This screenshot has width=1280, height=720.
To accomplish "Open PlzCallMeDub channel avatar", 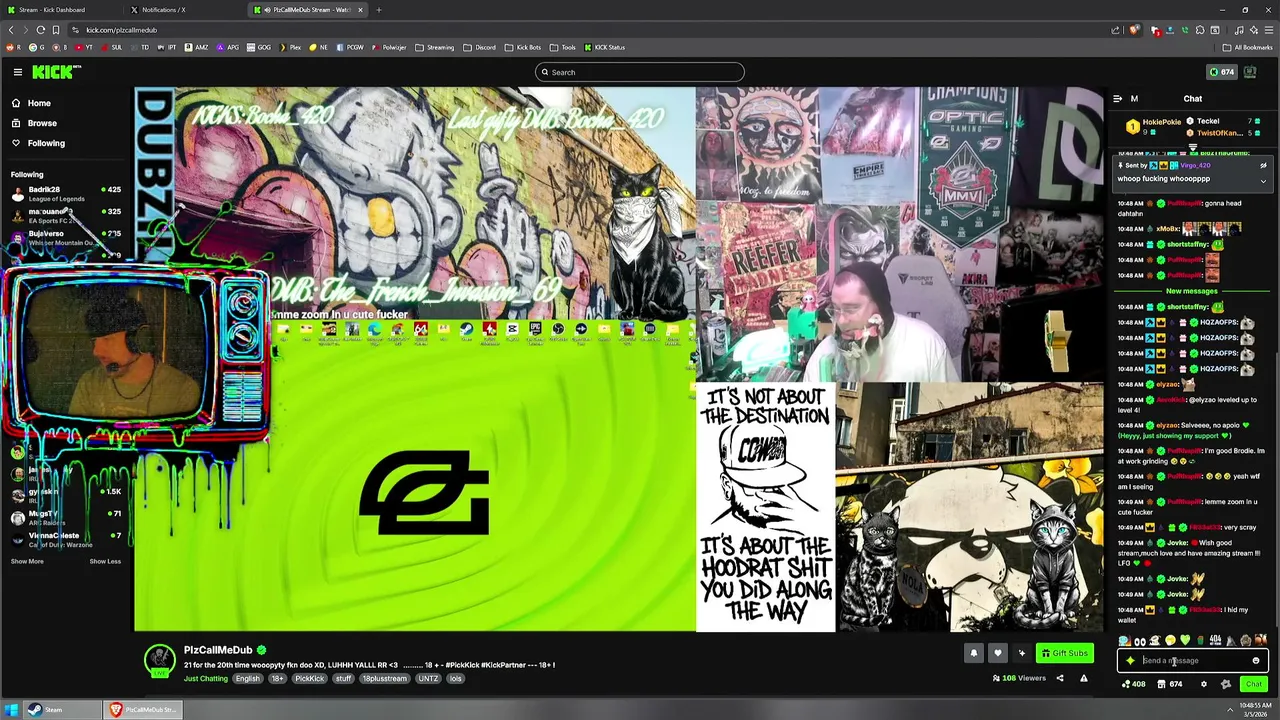I will pyautogui.click(x=159, y=660).
